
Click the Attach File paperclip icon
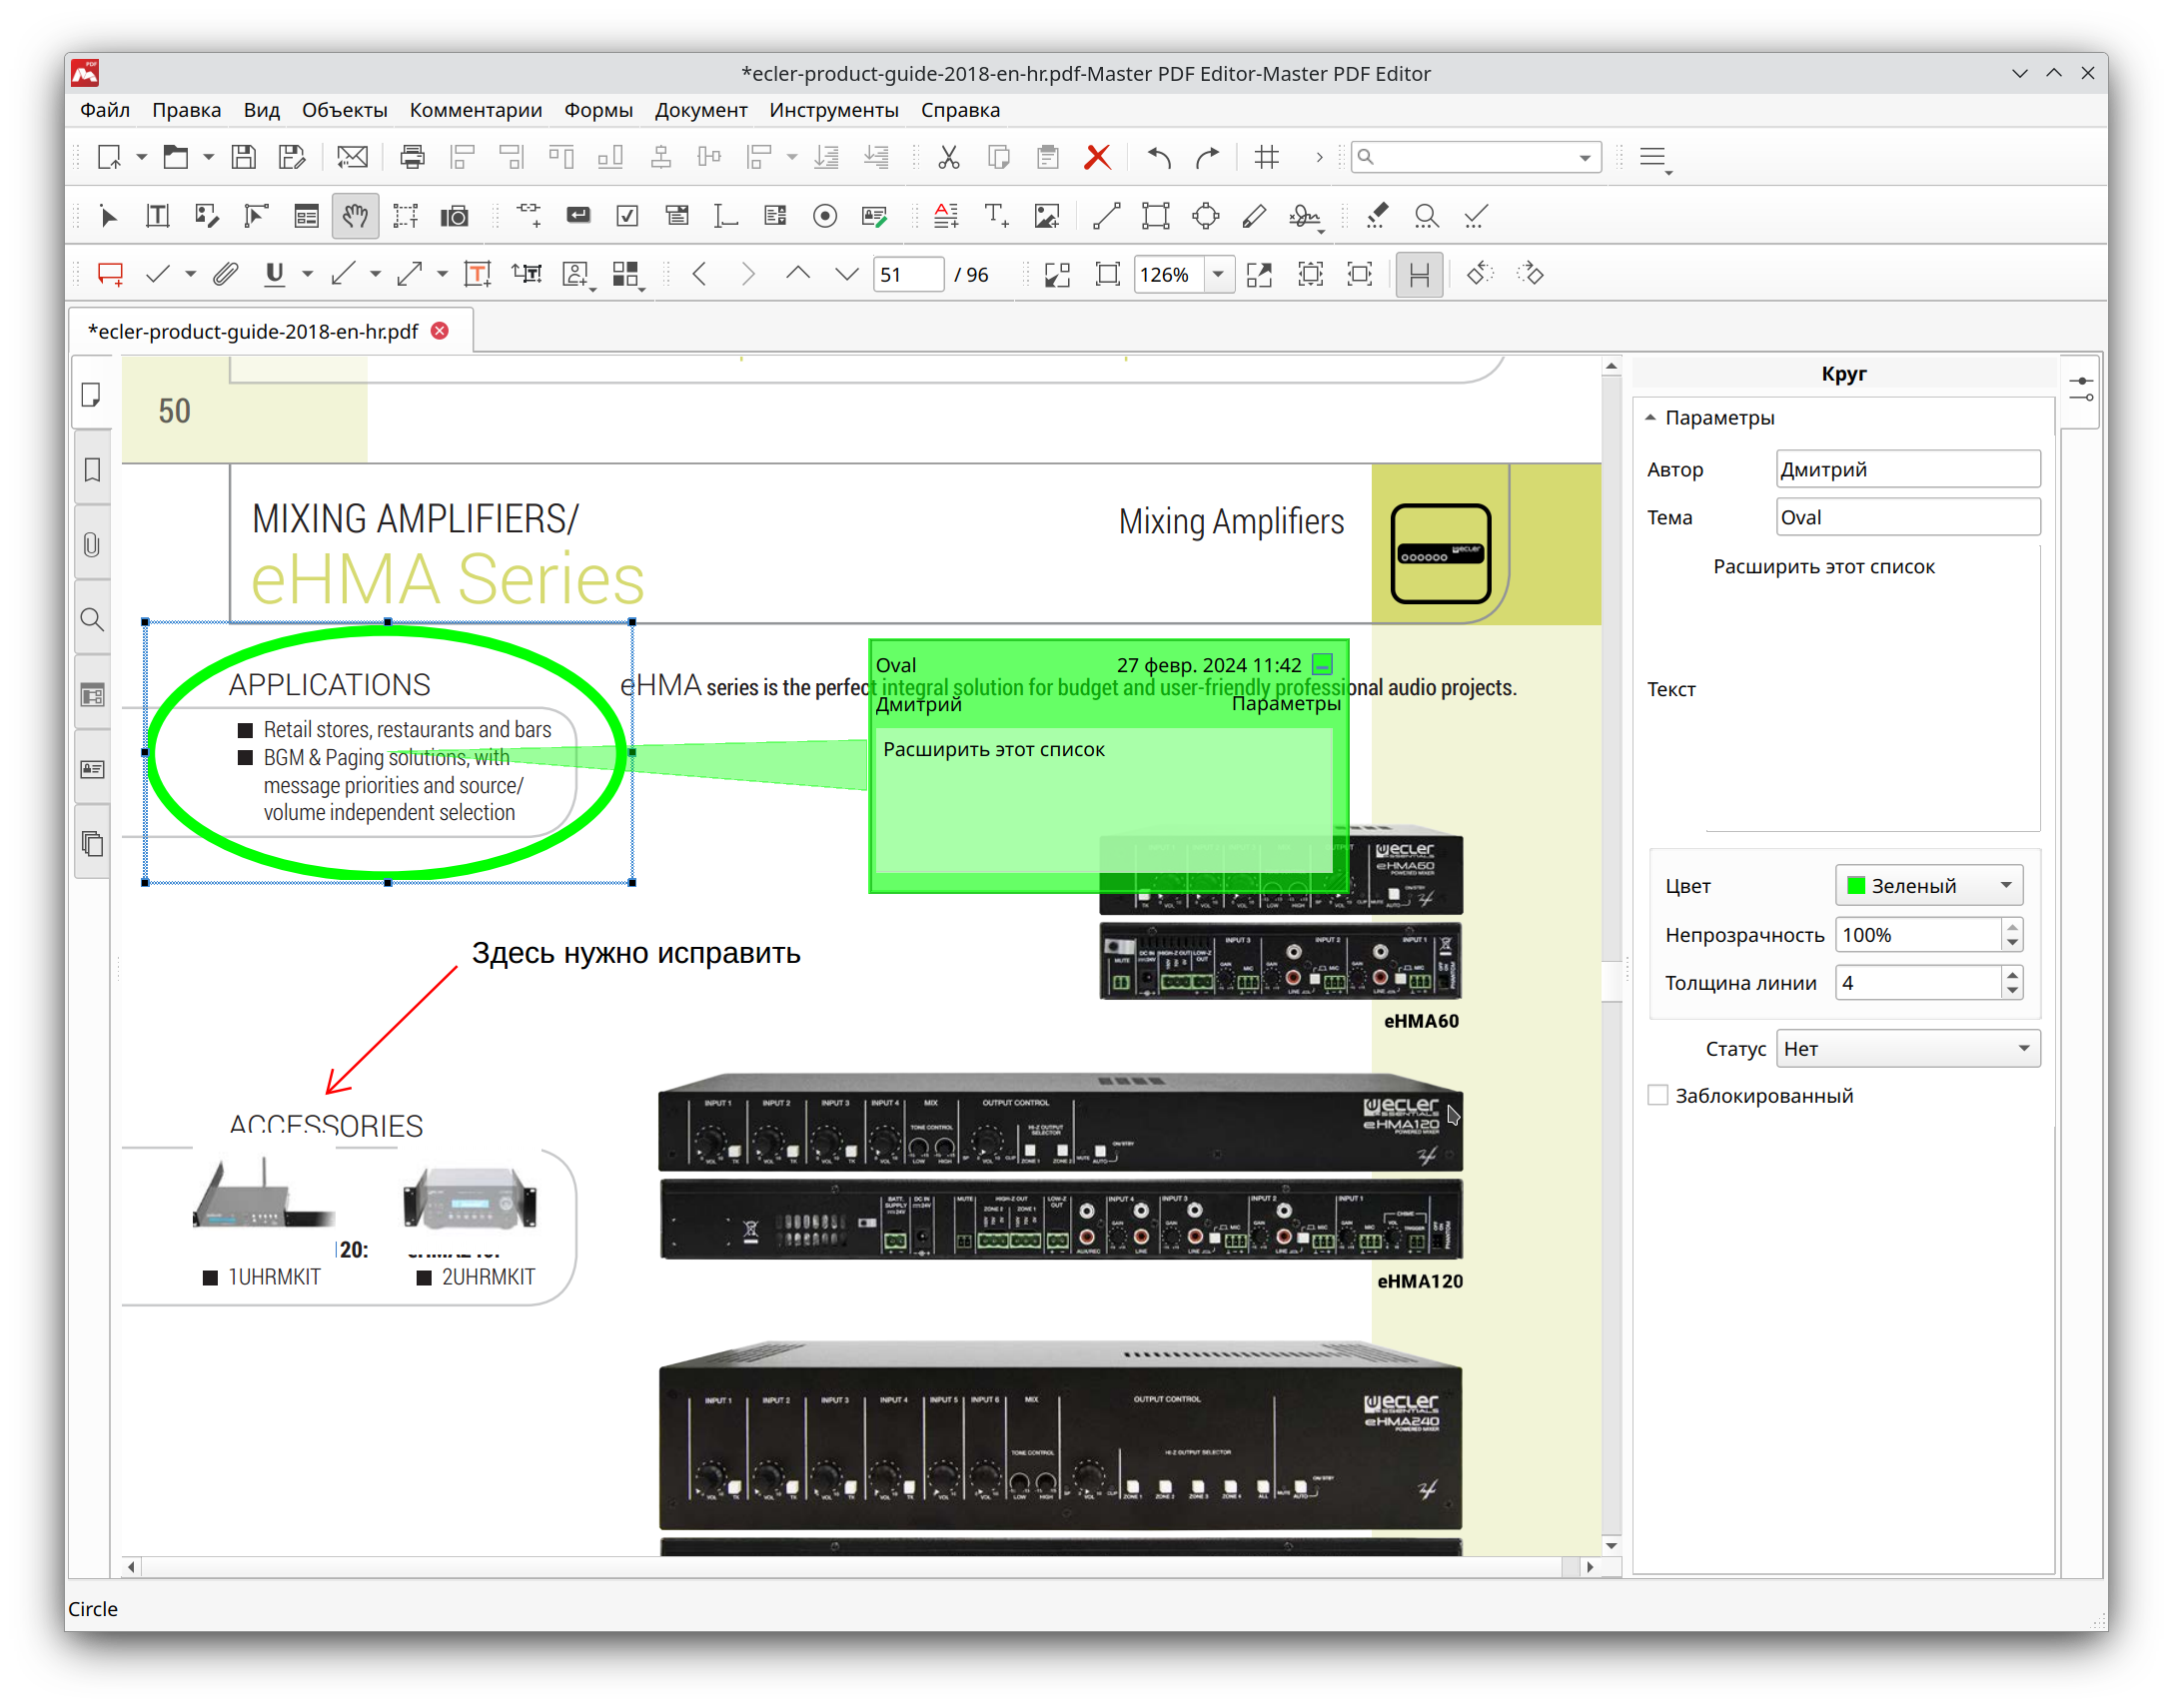click(x=226, y=274)
